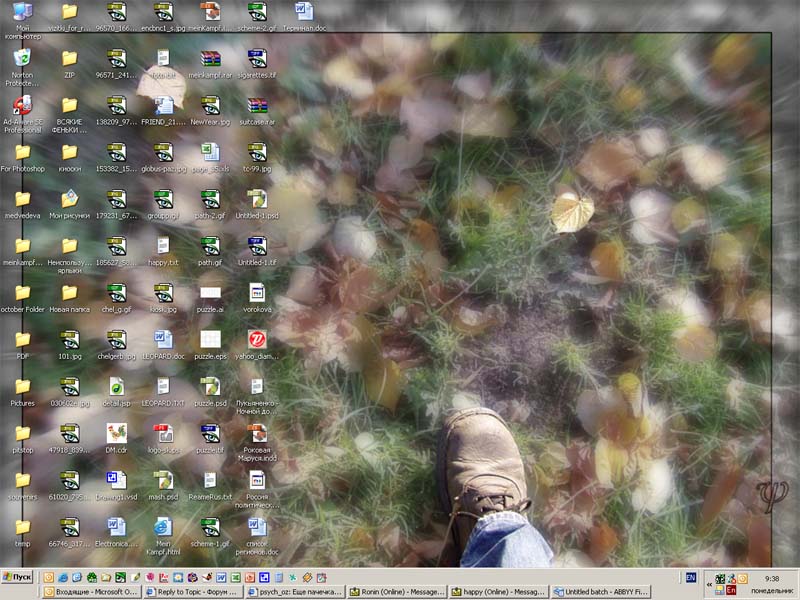Select the LEOPARD.TXT text file

tap(163, 393)
